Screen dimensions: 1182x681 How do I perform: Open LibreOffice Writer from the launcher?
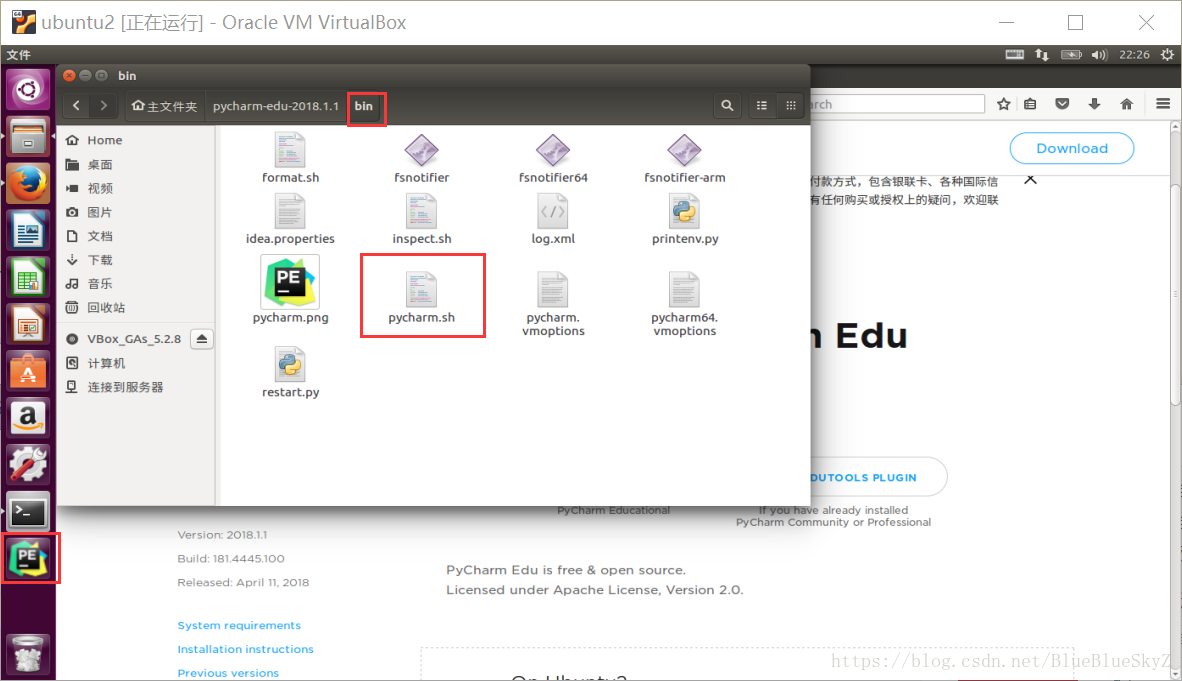pyautogui.click(x=28, y=230)
